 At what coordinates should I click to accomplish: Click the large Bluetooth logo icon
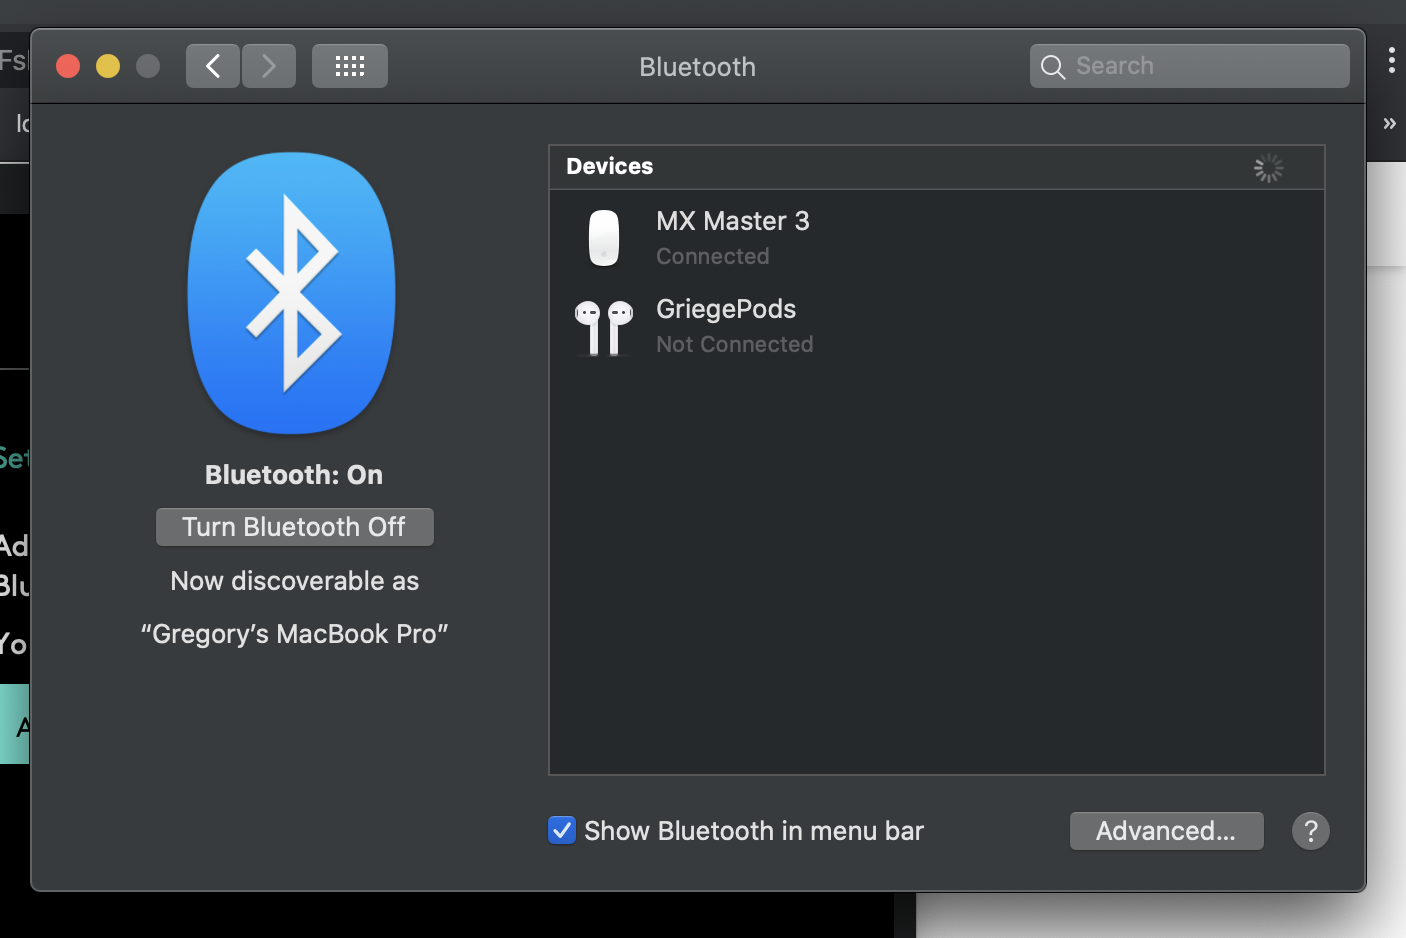pos(292,292)
